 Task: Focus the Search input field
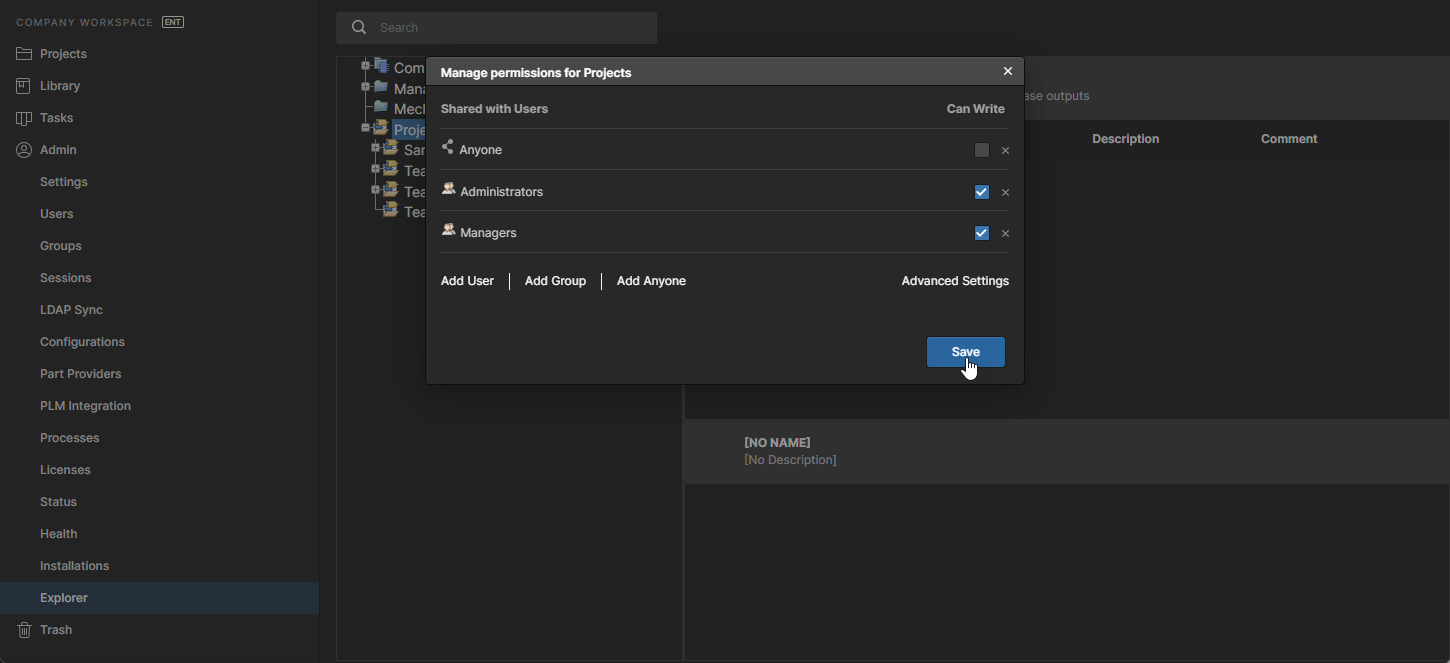[x=510, y=28]
